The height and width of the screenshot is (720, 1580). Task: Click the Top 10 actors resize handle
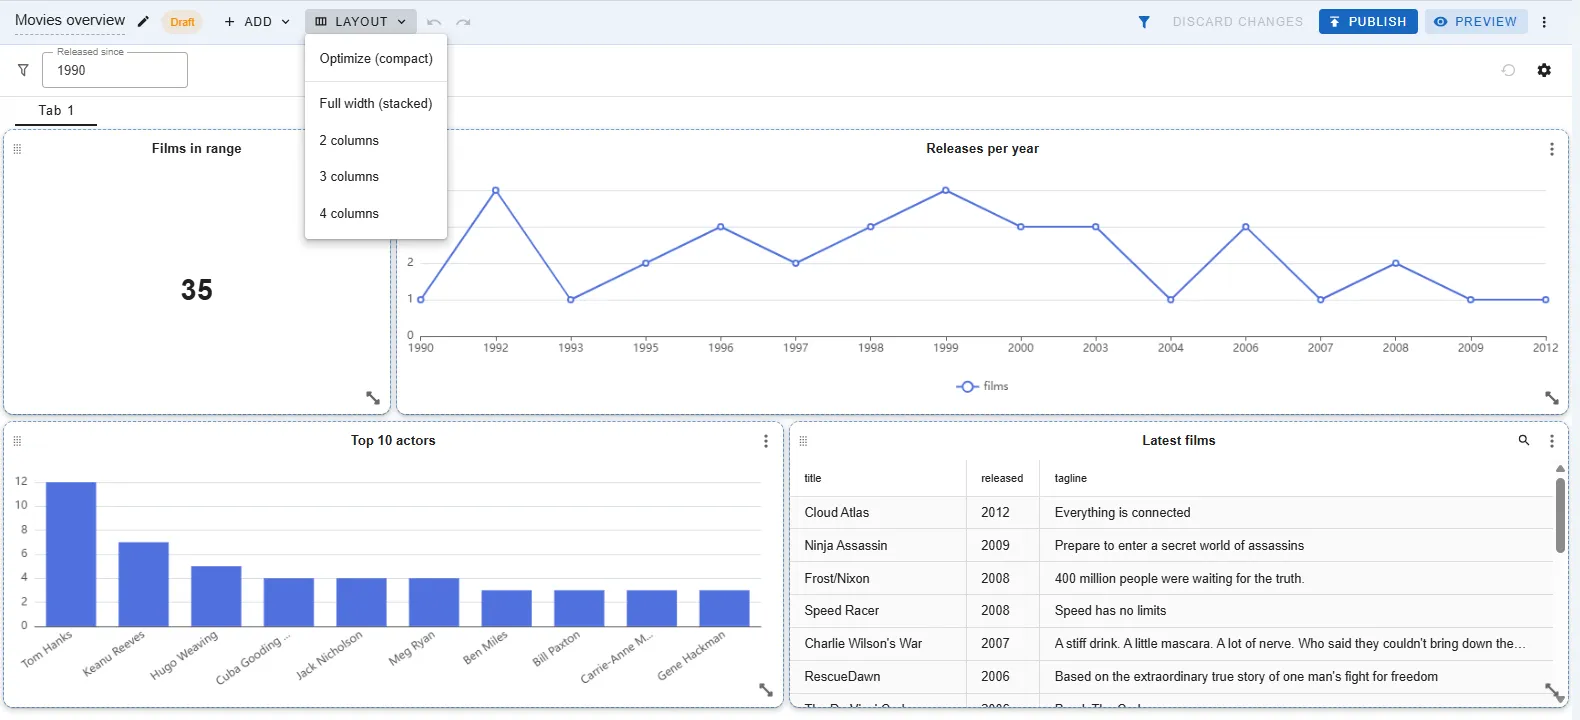pos(766,690)
